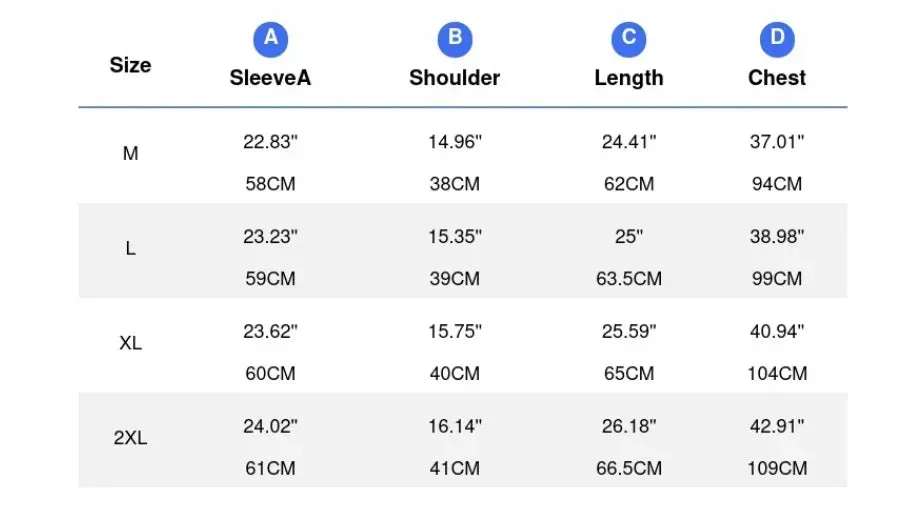917x509 pixels.
Task: Click the 66.5CM length value
Action: tap(629, 469)
